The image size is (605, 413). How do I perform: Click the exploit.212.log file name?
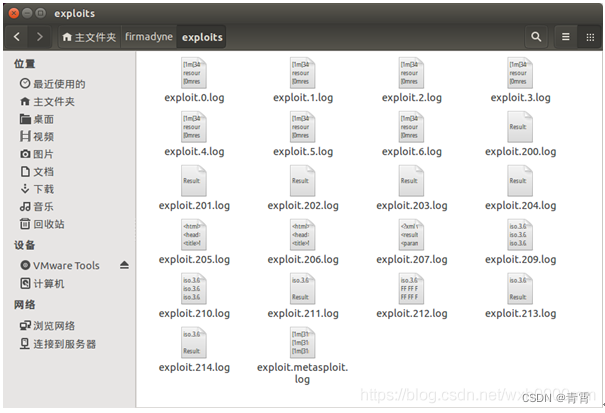pos(412,313)
